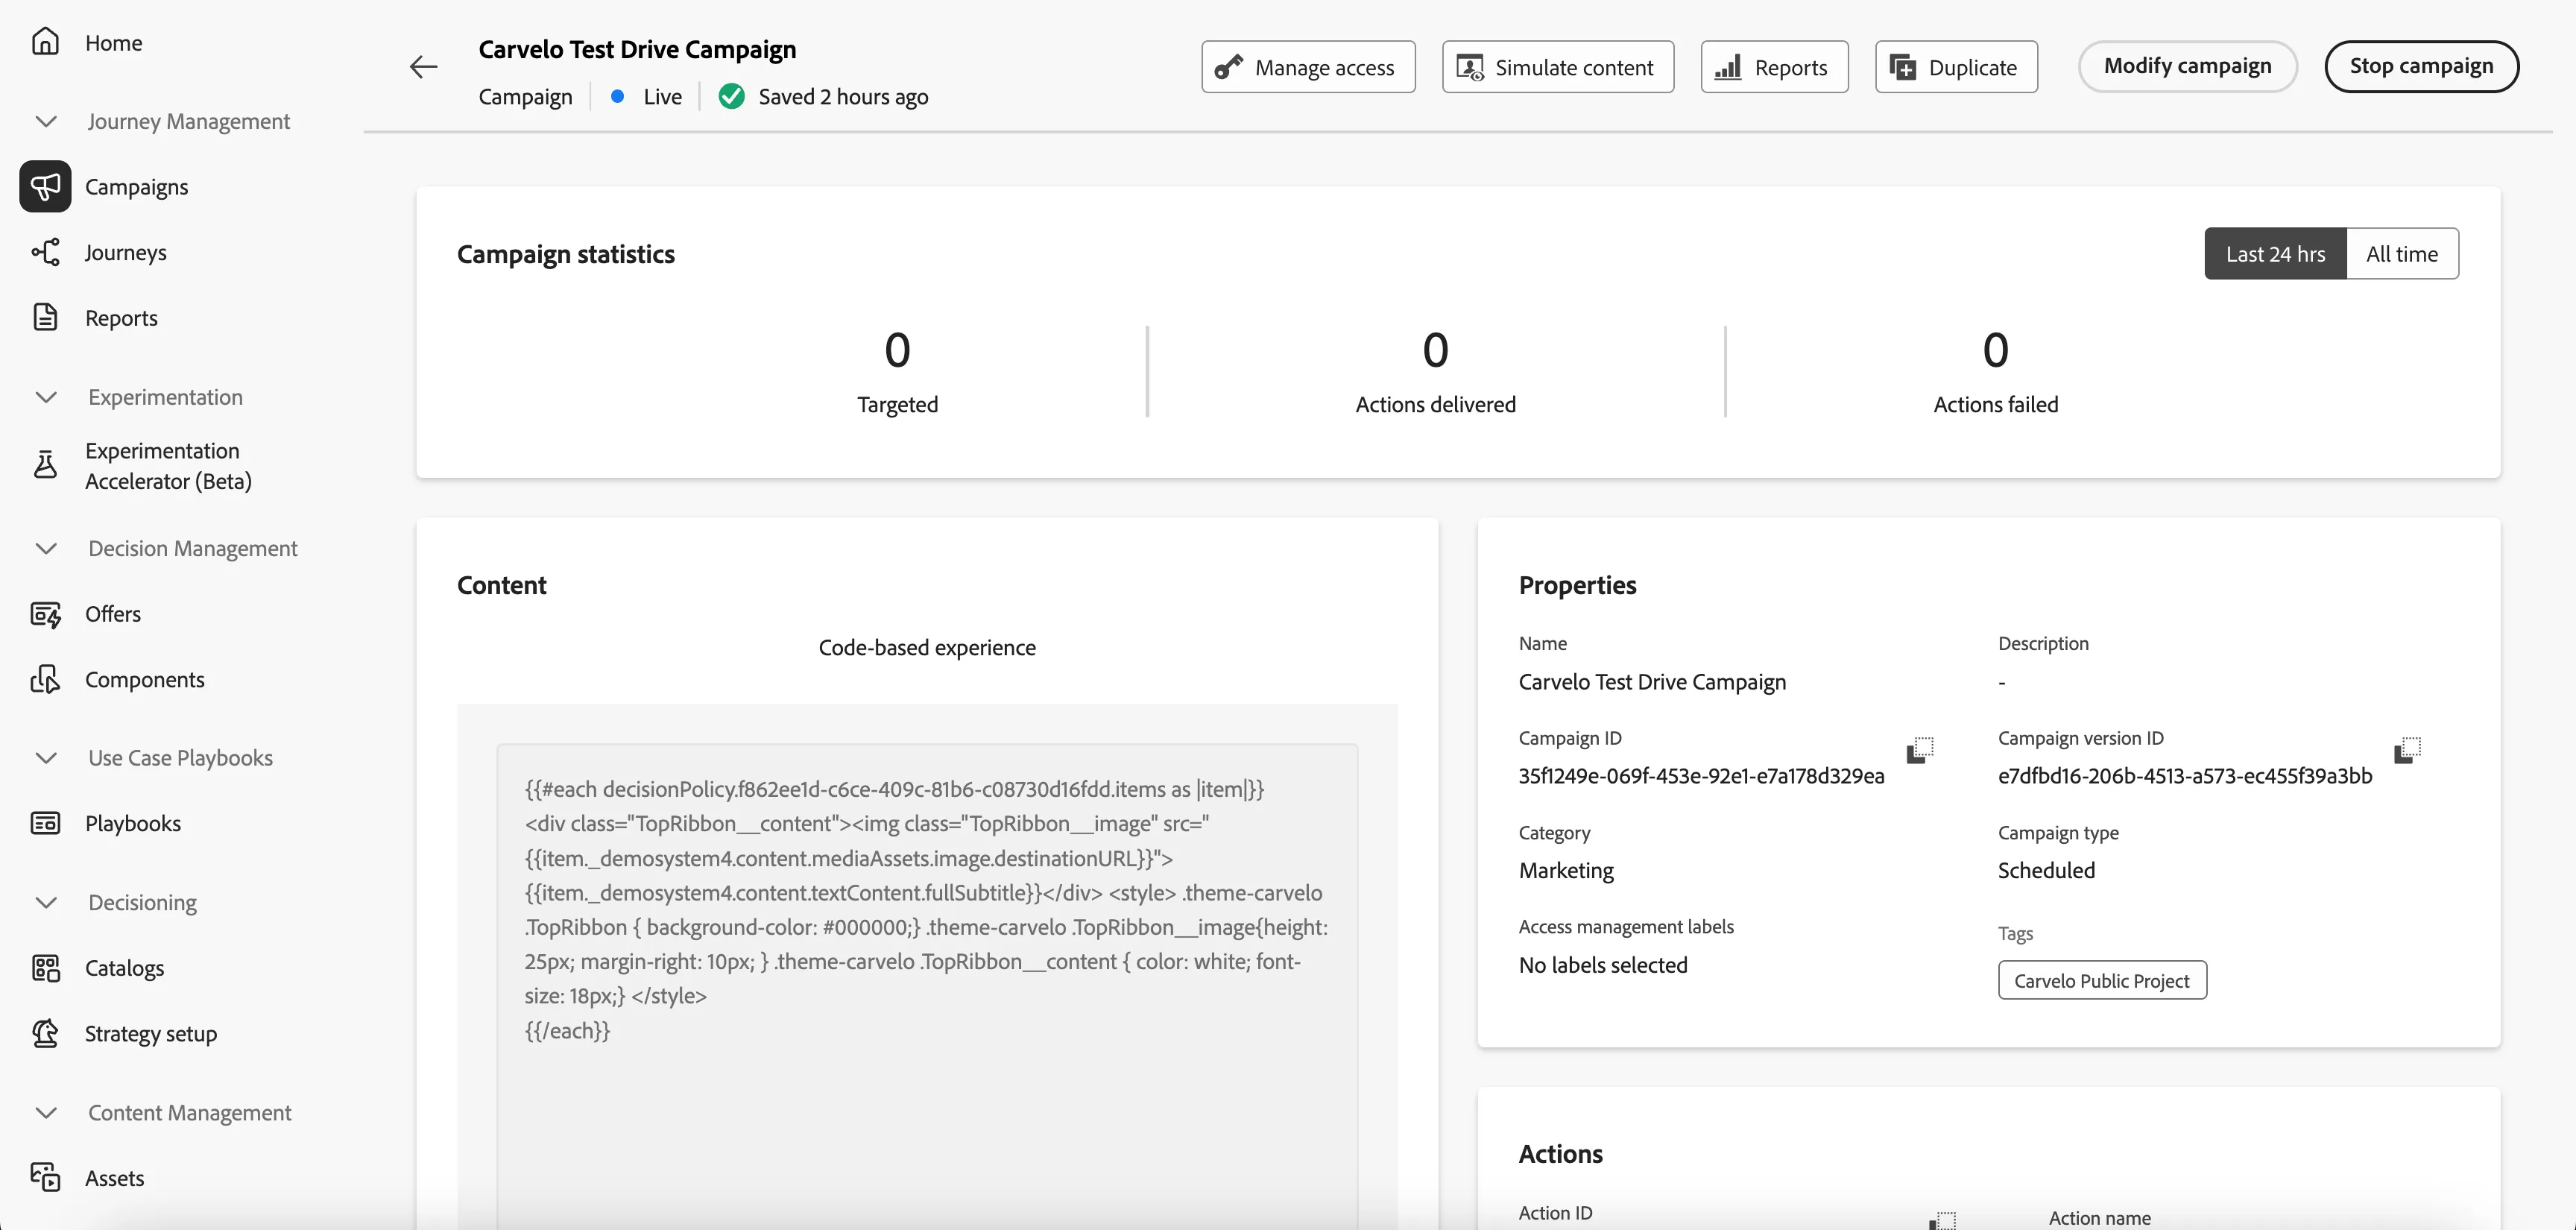The height and width of the screenshot is (1230, 2576).
Task: Collapse the Content Management section
Action: pyautogui.click(x=46, y=1112)
